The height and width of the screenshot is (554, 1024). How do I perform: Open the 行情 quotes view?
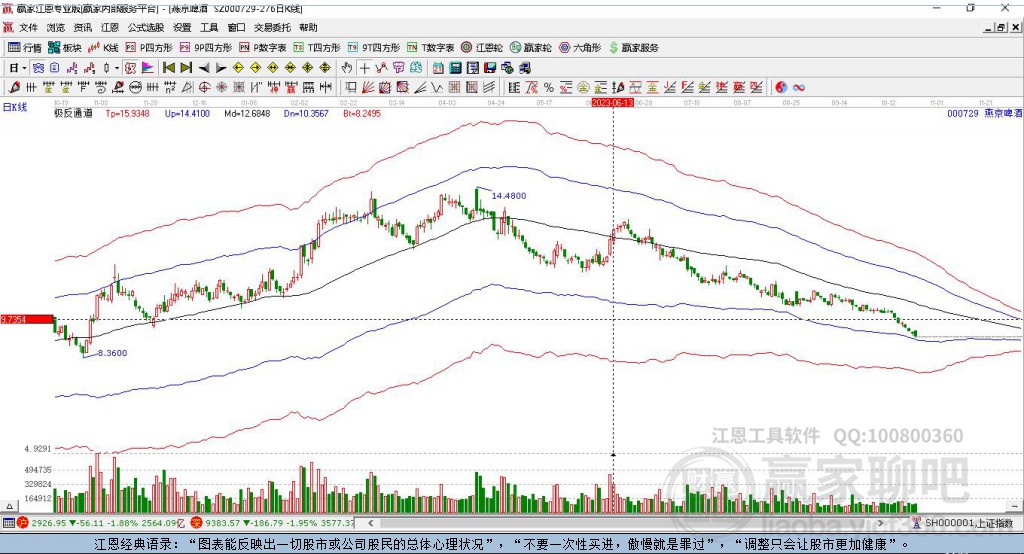click(25, 48)
